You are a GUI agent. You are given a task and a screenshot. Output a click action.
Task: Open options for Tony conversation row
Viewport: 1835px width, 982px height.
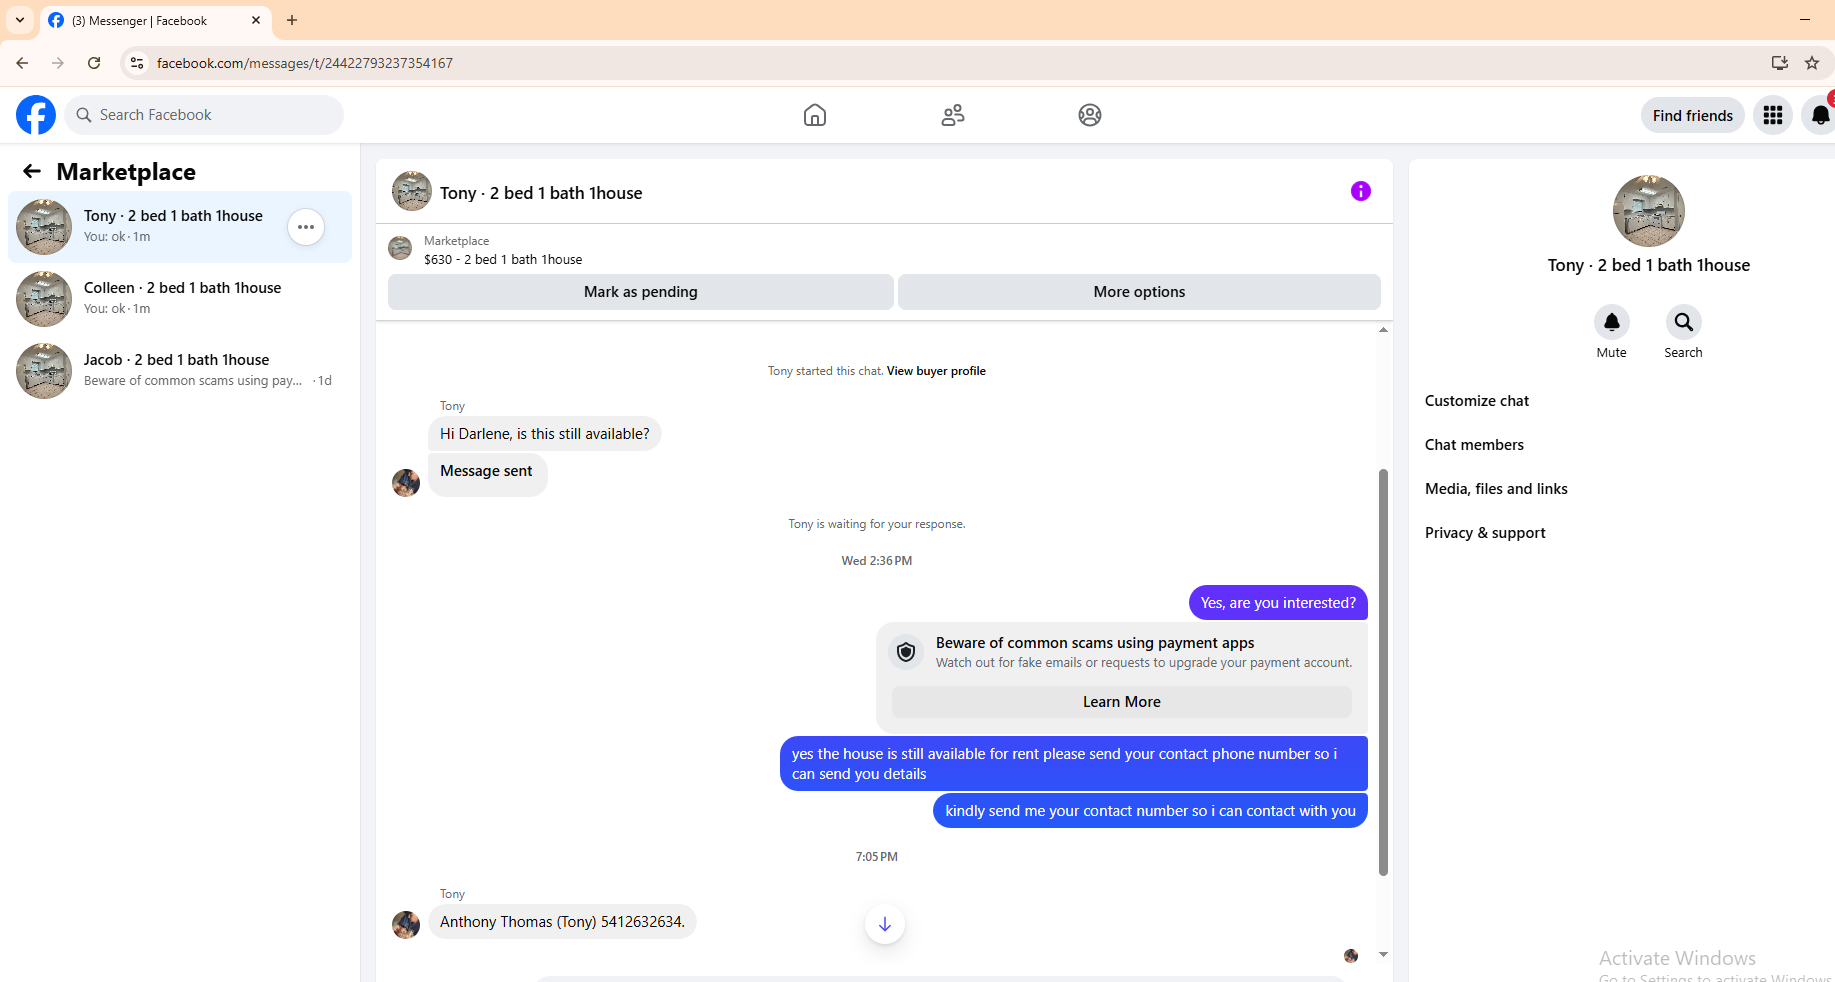[x=306, y=227]
